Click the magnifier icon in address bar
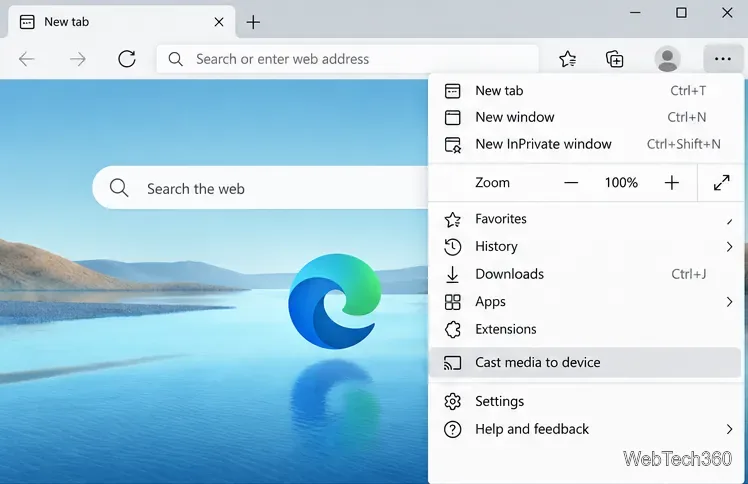Screen dimensions: 748x484 tap(176, 59)
